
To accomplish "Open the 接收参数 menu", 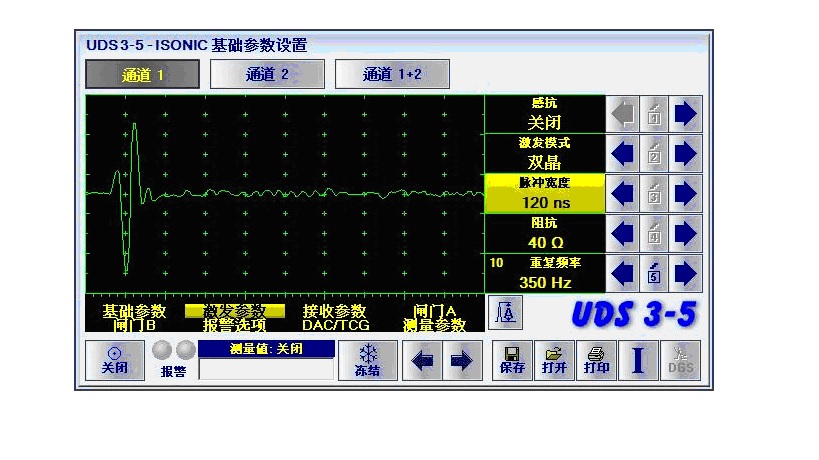I will pos(334,311).
